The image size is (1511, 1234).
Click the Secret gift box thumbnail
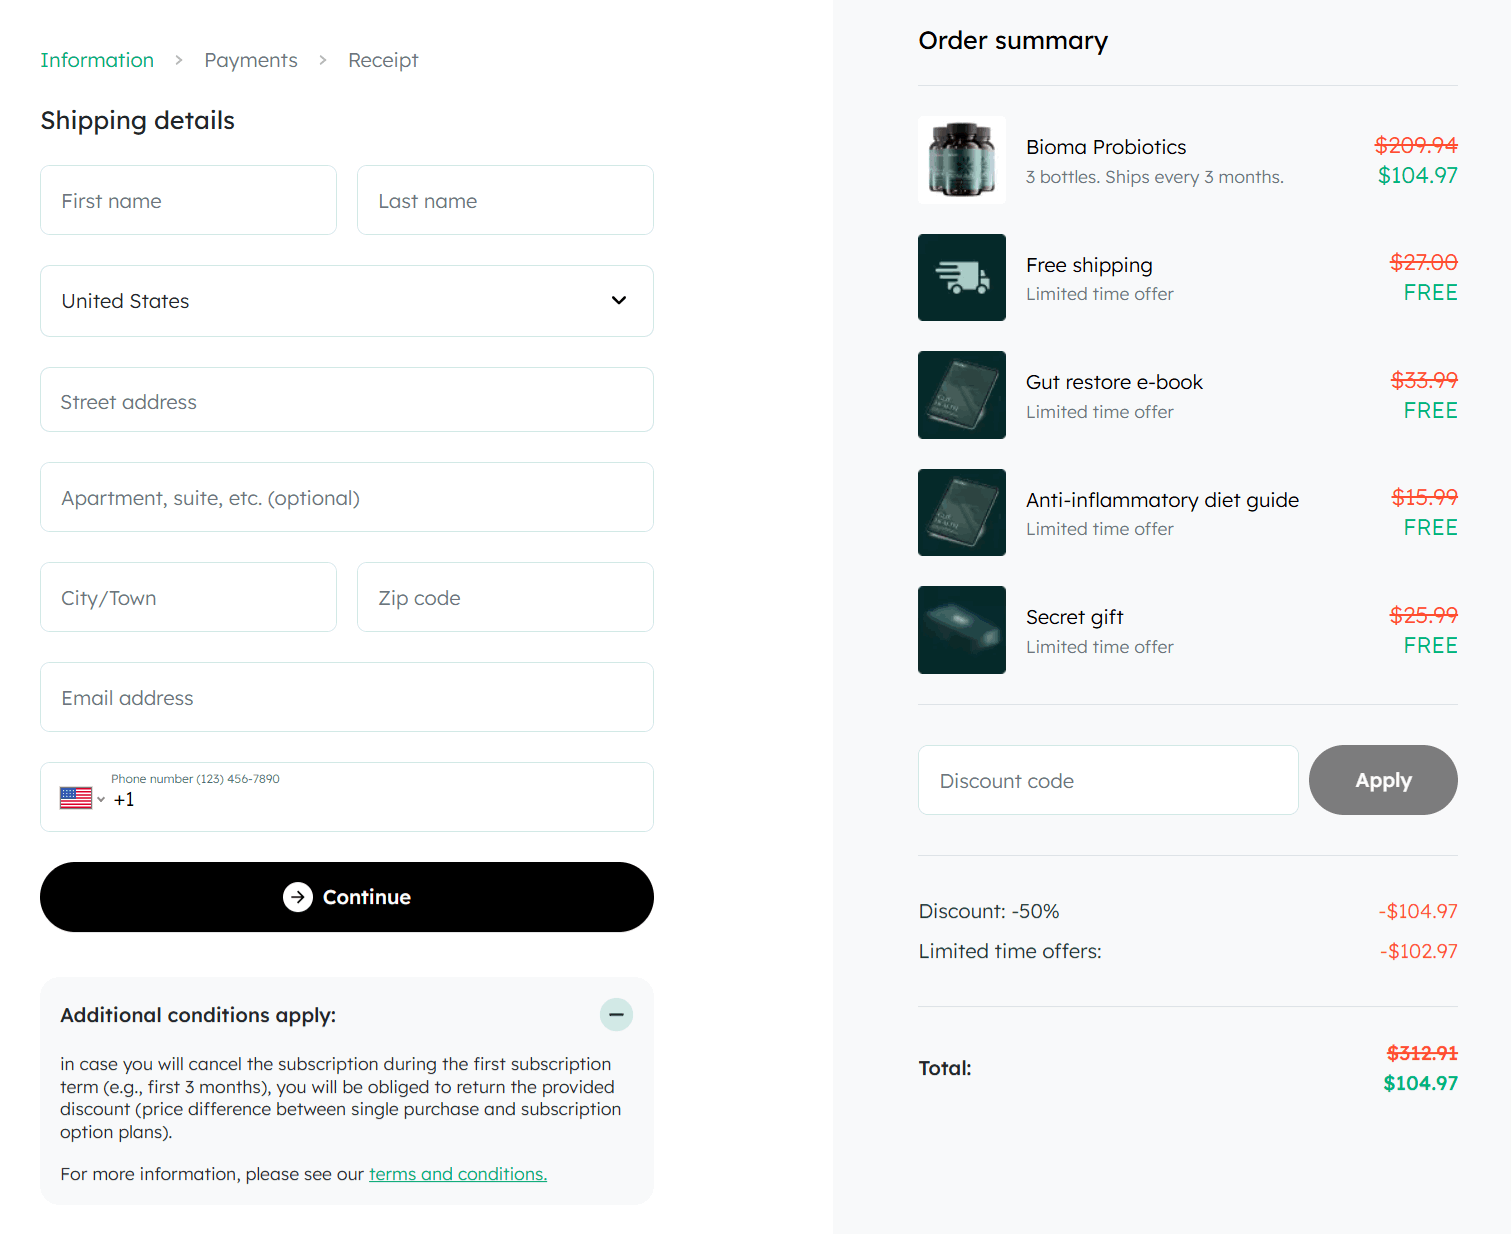coord(961,629)
